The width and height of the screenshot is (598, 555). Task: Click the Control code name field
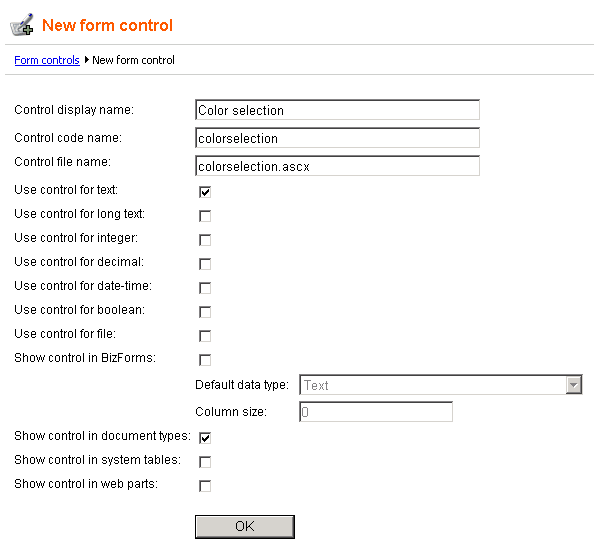[x=337, y=138]
